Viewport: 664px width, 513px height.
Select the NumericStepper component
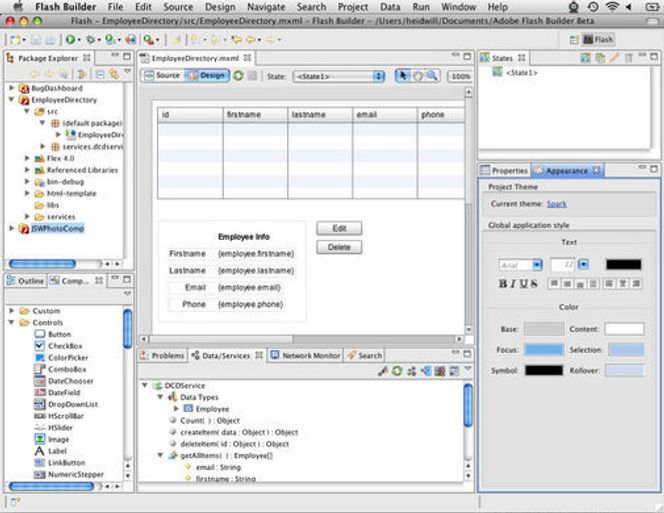tap(76, 474)
